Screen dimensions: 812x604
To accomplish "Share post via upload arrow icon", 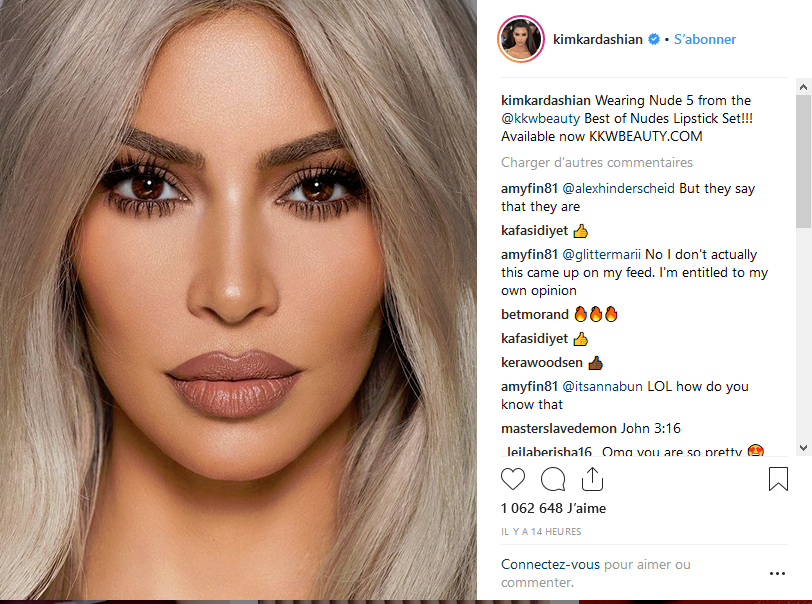I will (592, 479).
